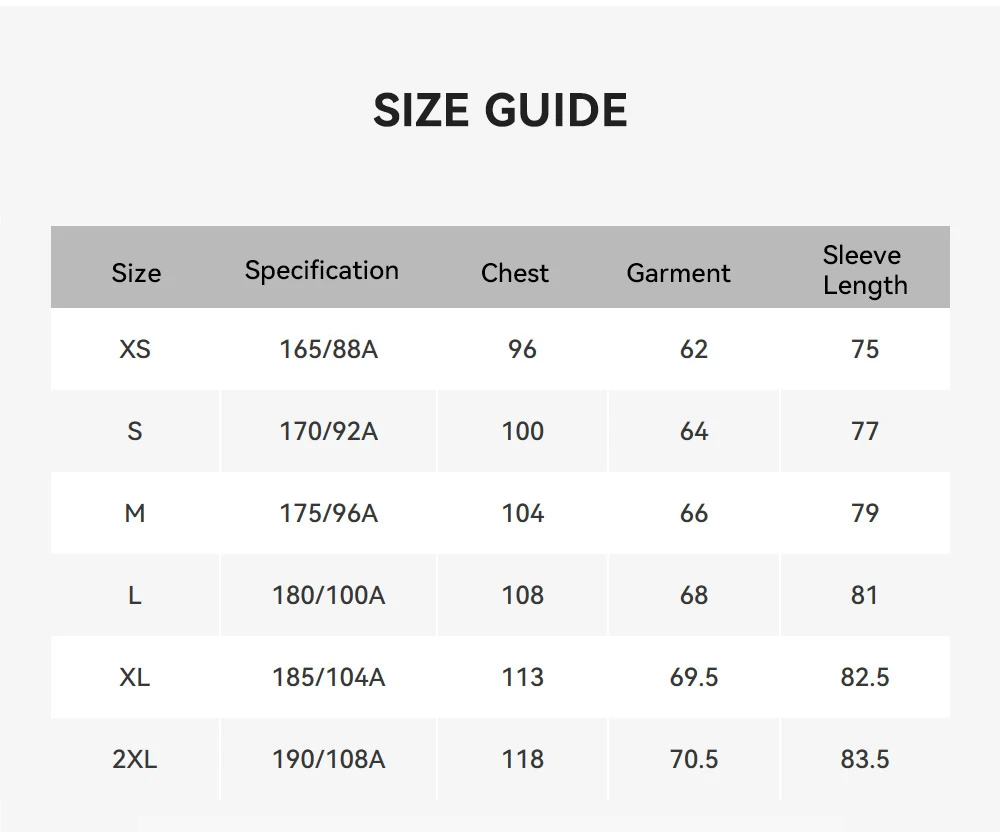1000x832 pixels.
Task: Choose the M size row label
Action: (135, 513)
